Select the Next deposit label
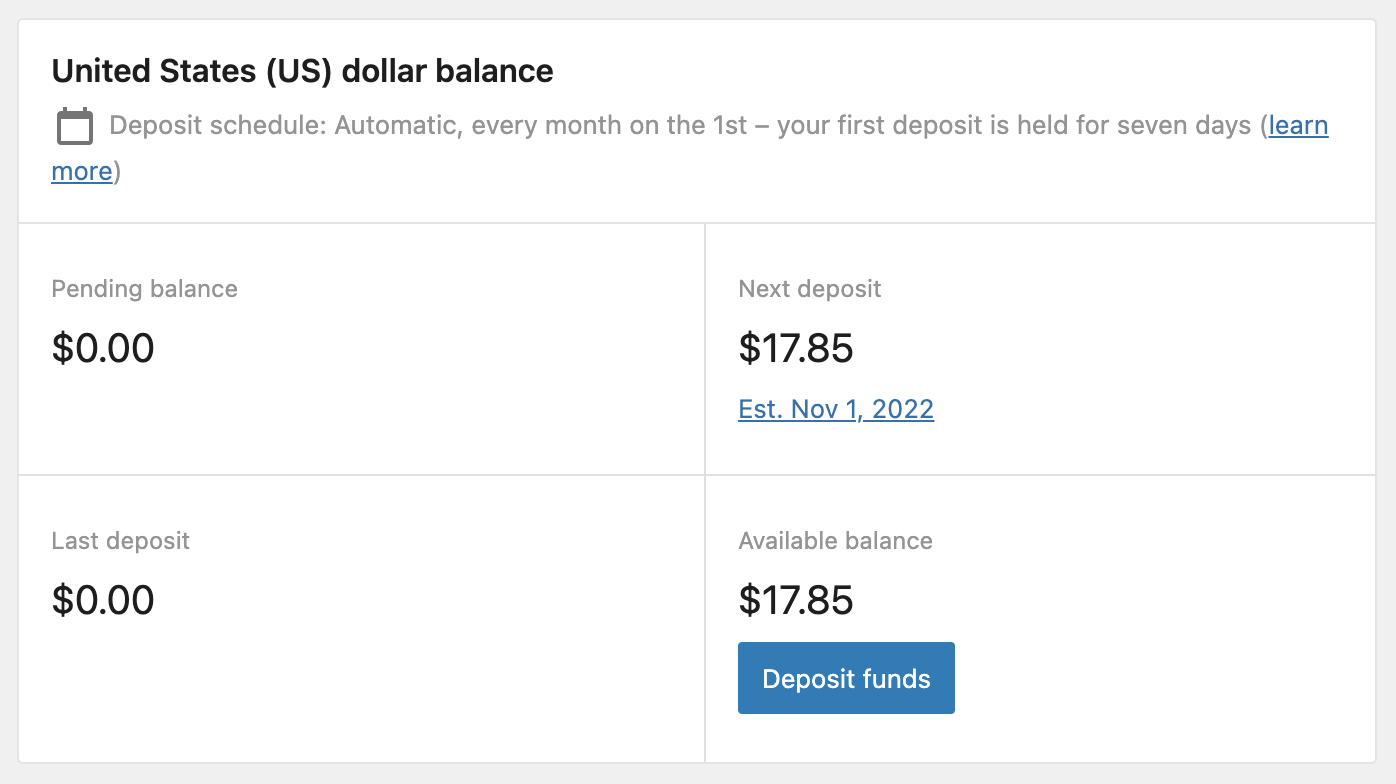The height and width of the screenshot is (784, 1396). coord(810,288)
